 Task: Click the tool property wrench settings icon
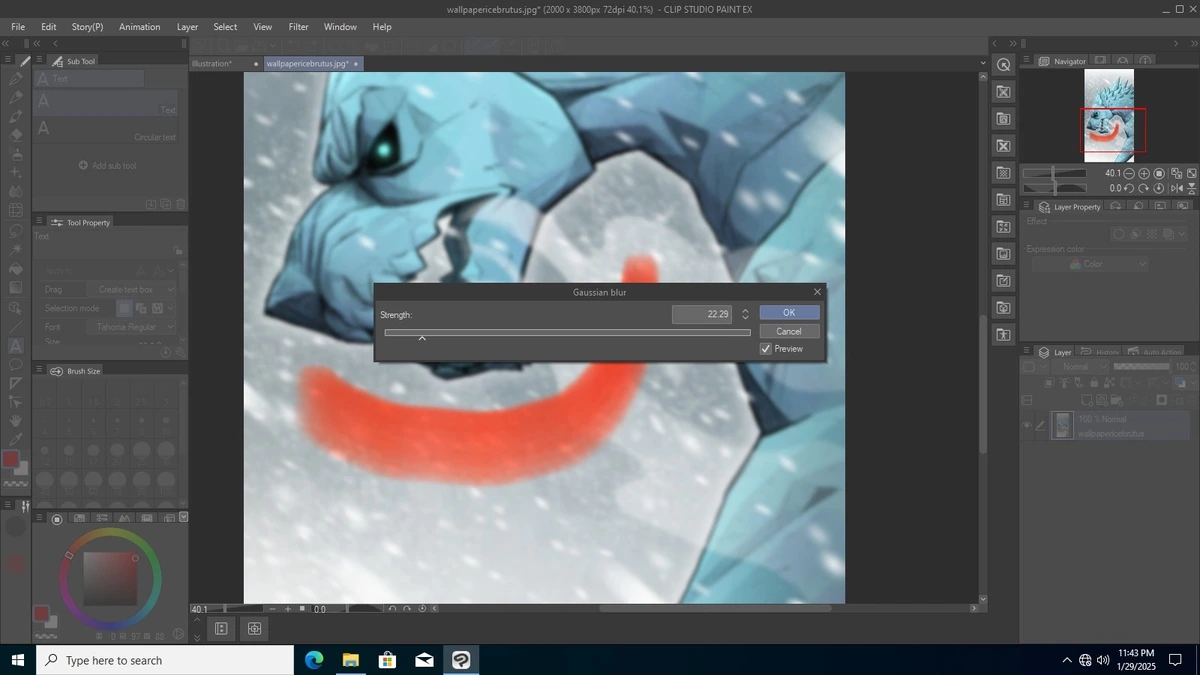coord(179,353)
